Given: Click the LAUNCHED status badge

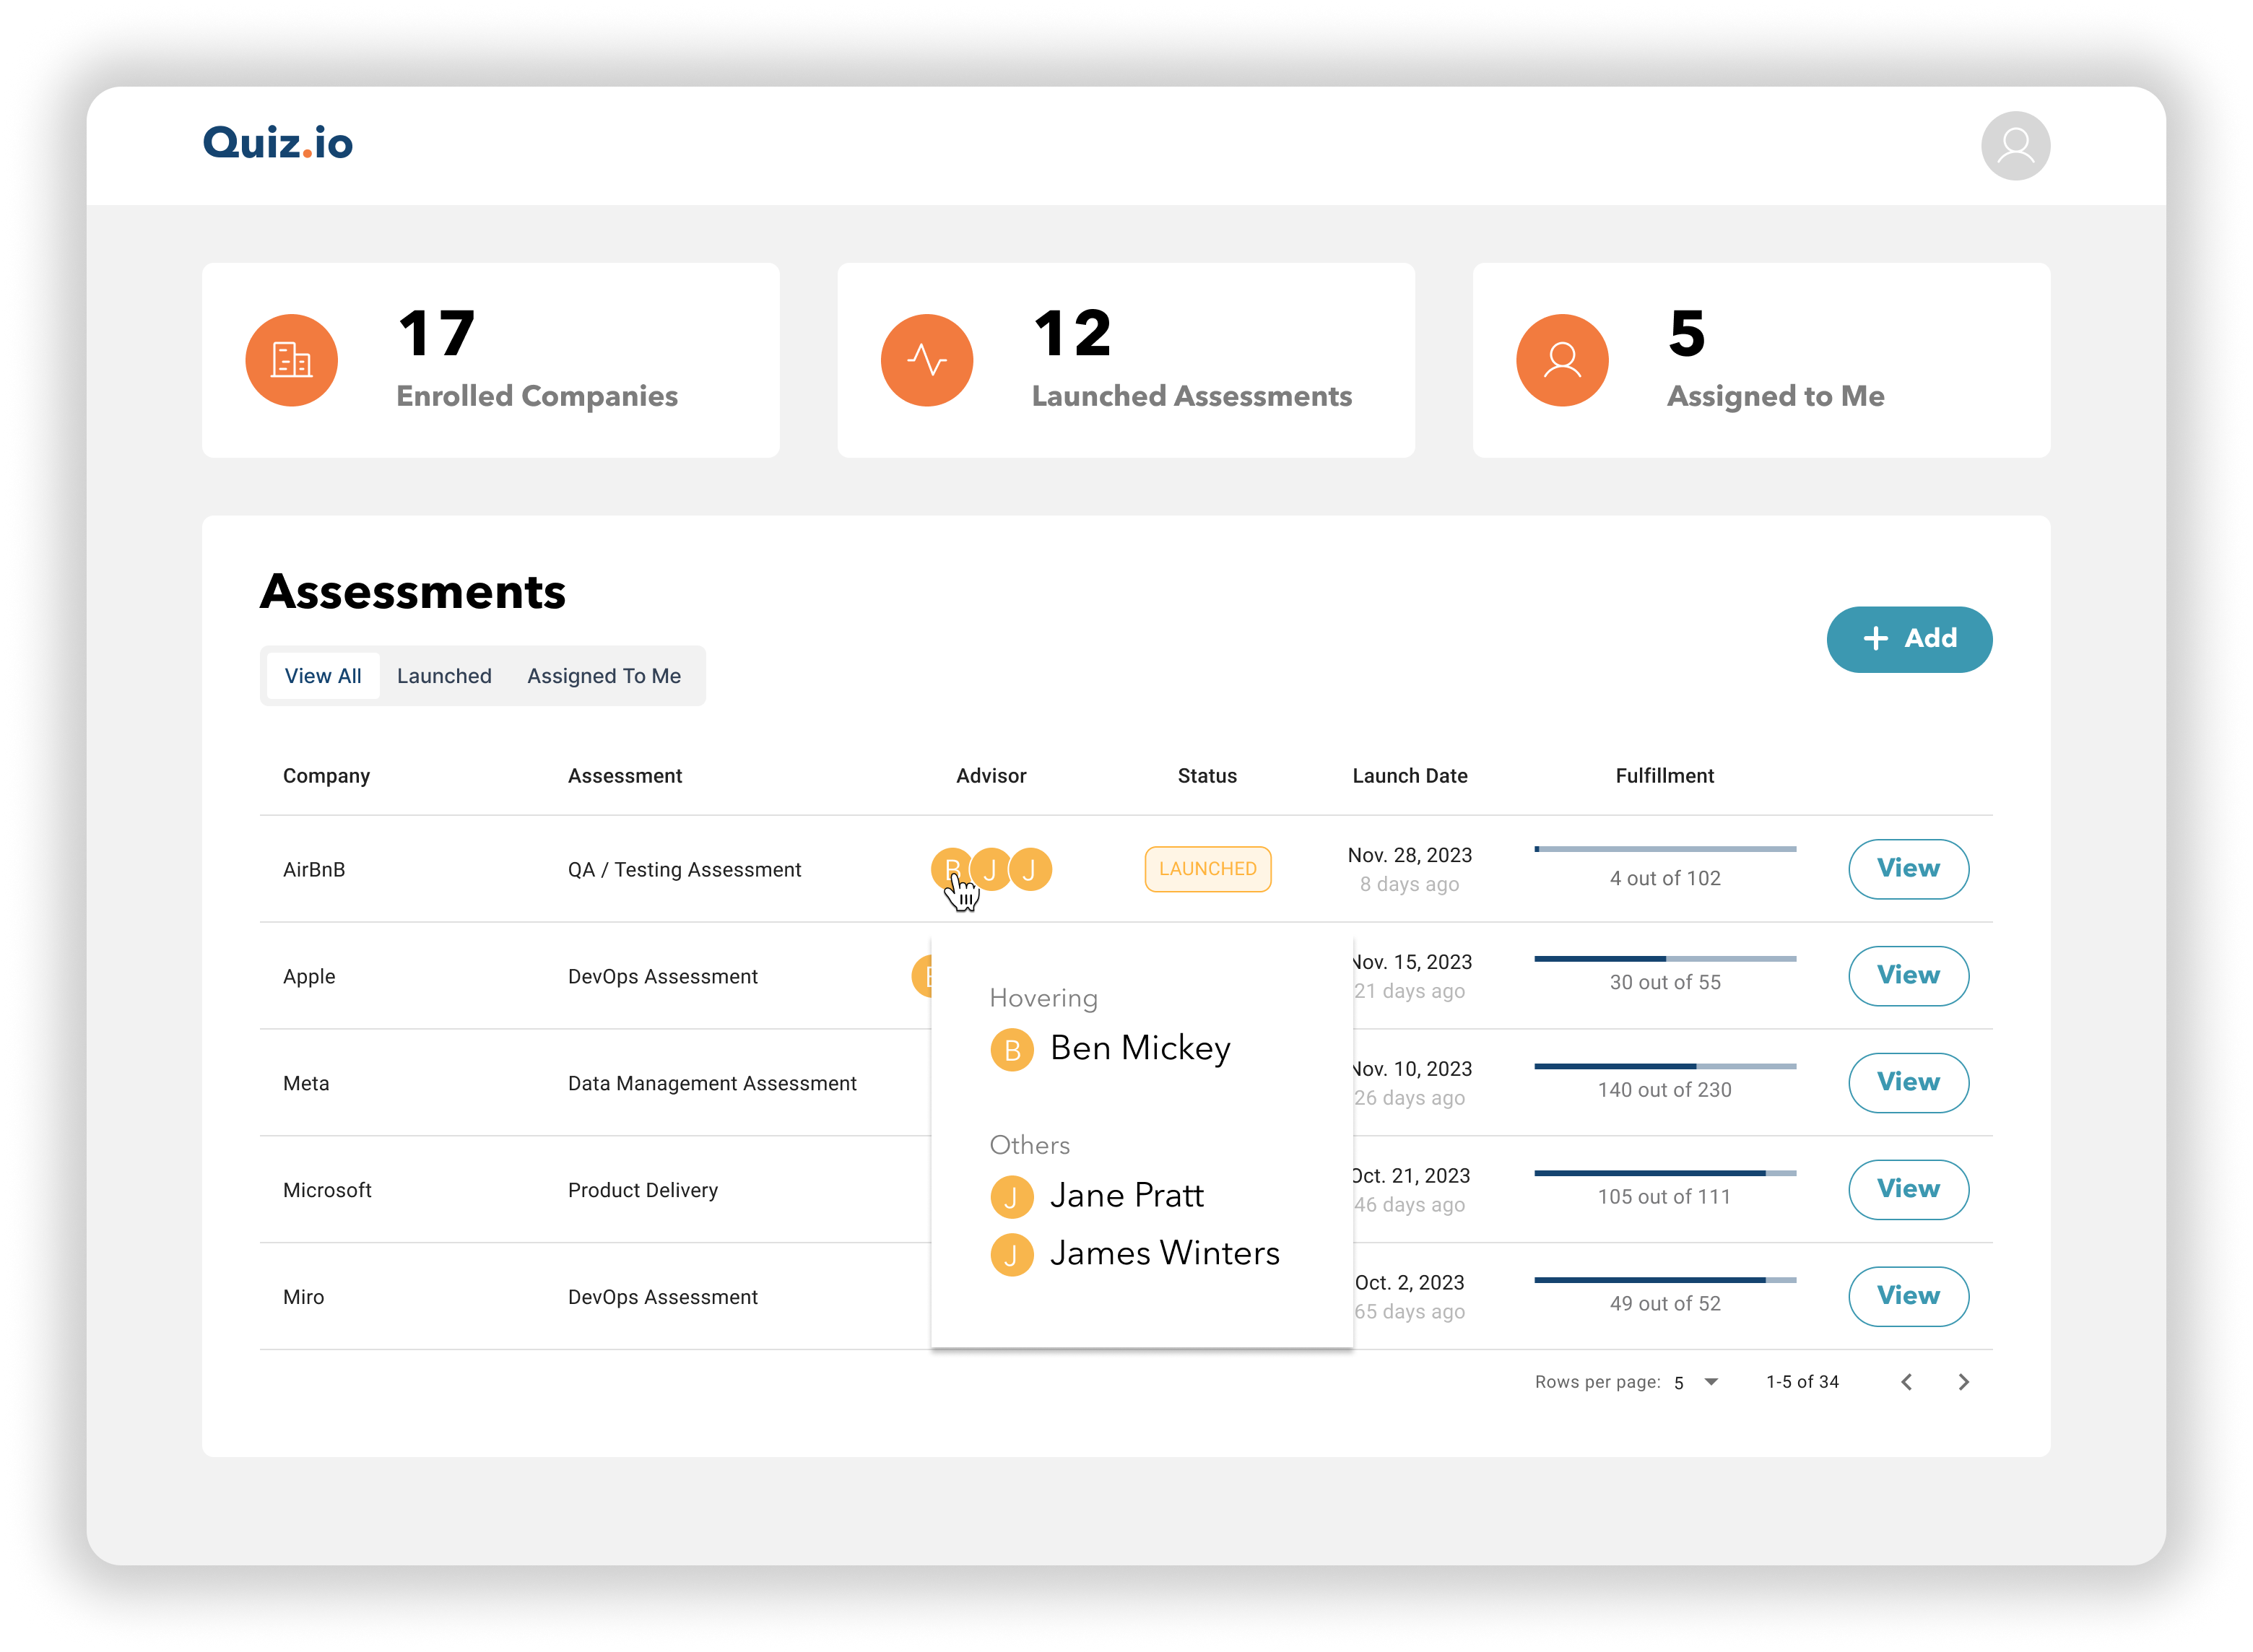Looking at the screenshot, I should [1207, 869].
